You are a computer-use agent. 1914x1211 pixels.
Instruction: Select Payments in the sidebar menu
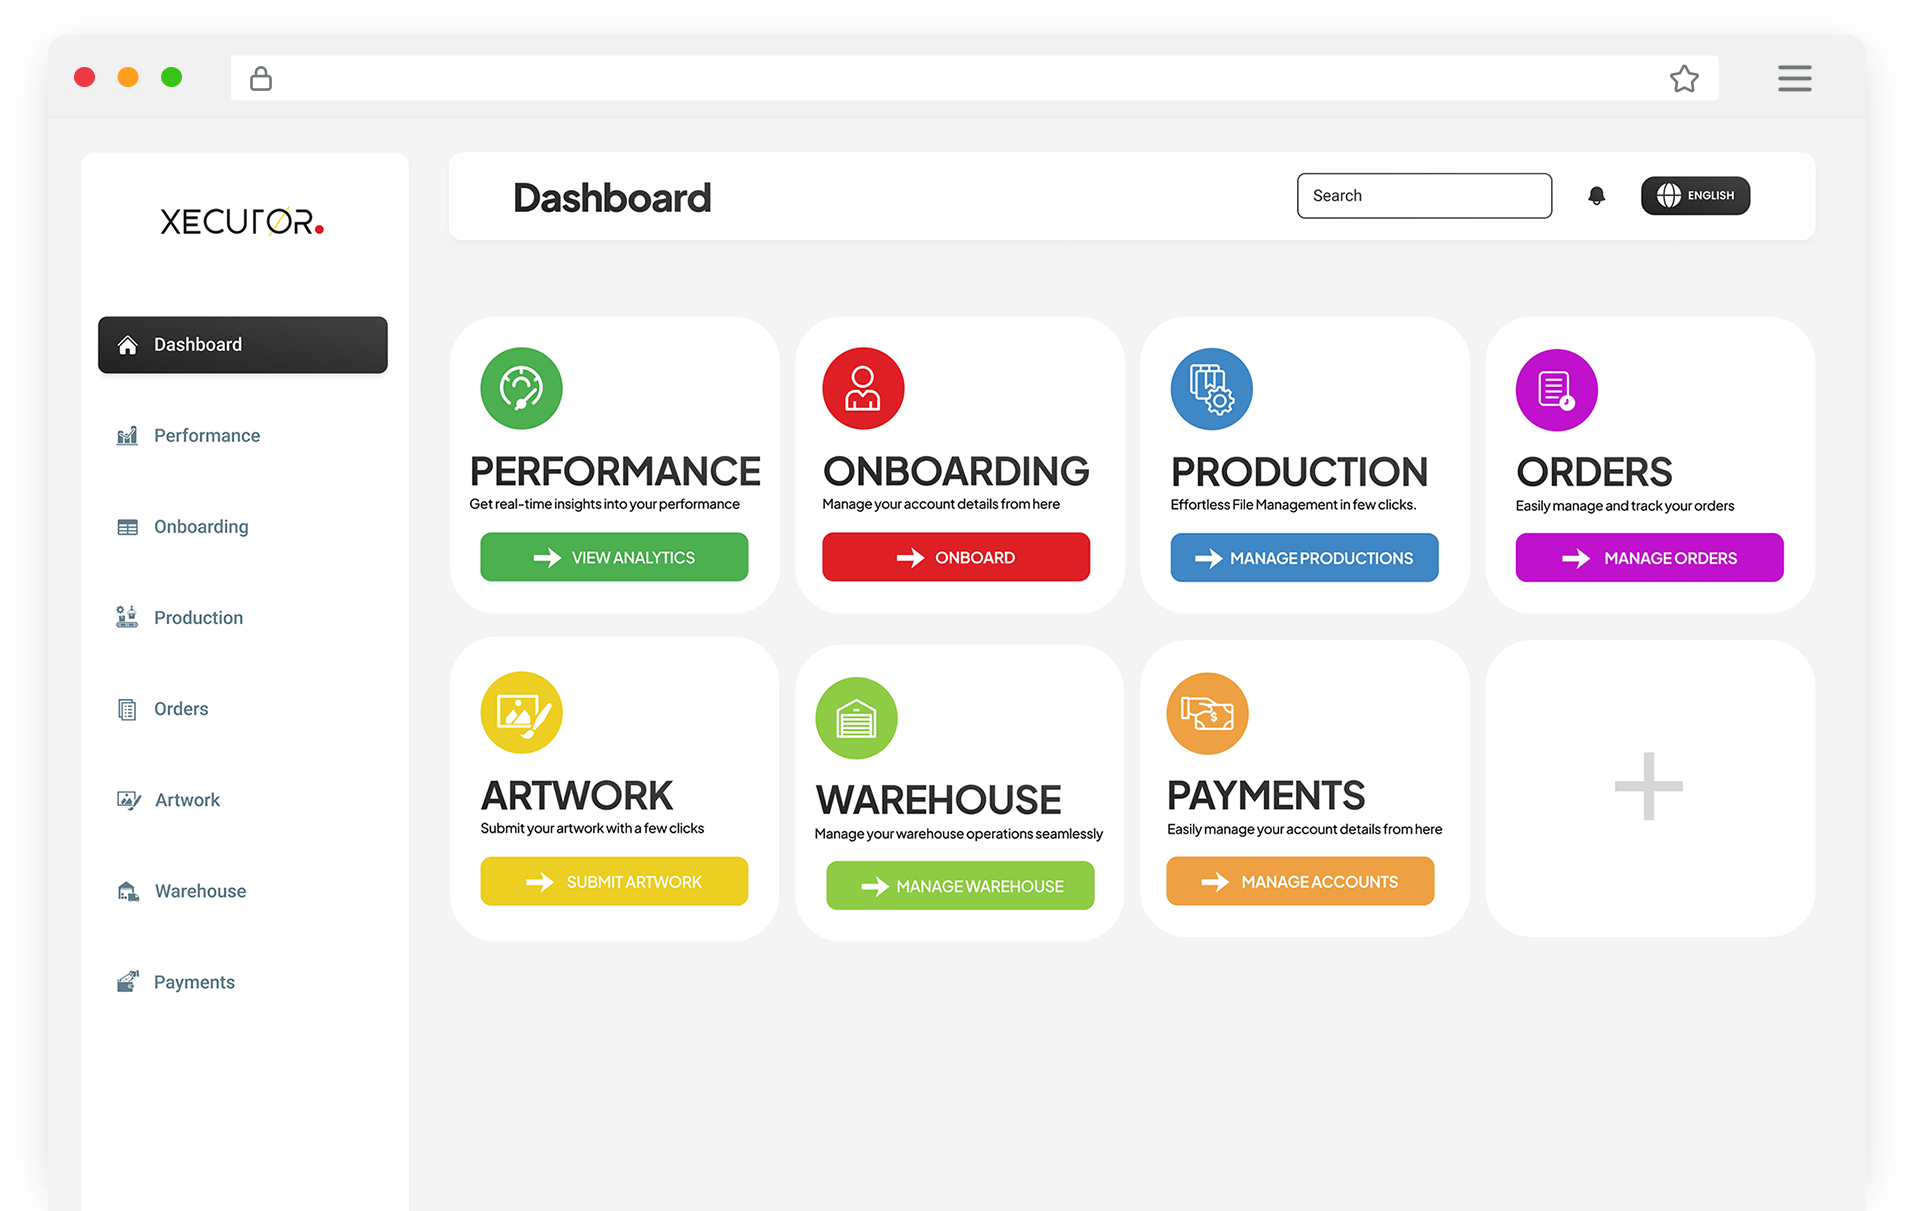click(194, 982)
